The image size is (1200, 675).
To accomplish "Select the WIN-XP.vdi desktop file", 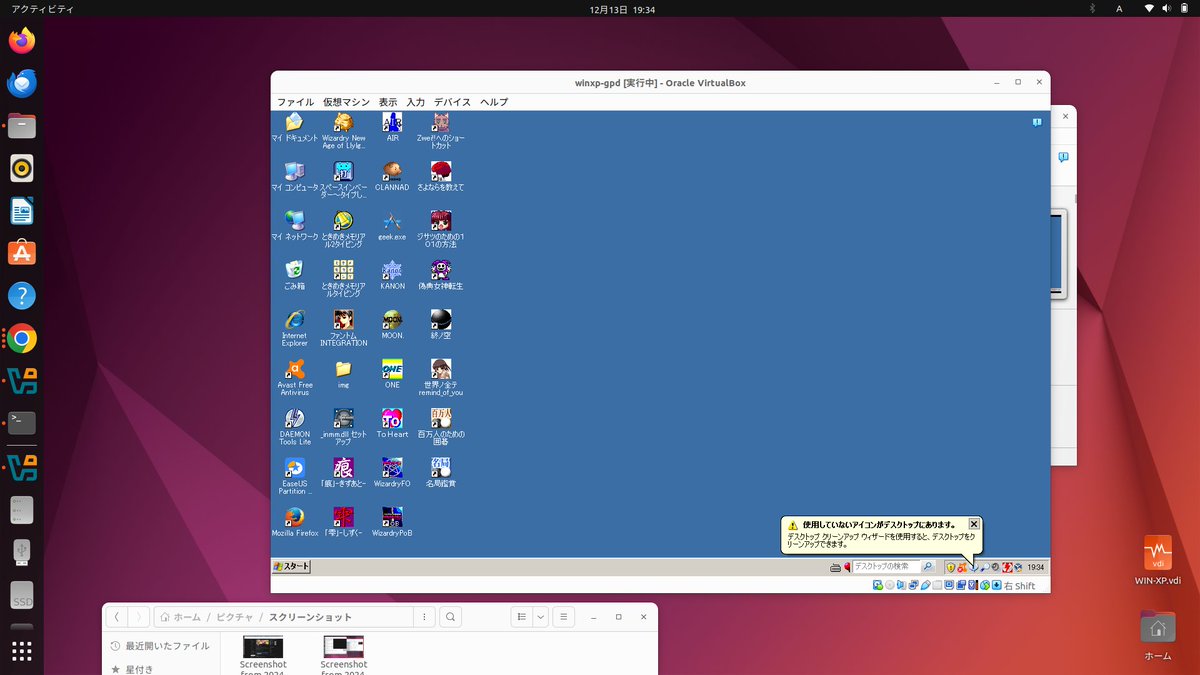I will (x=1158, y=561).
